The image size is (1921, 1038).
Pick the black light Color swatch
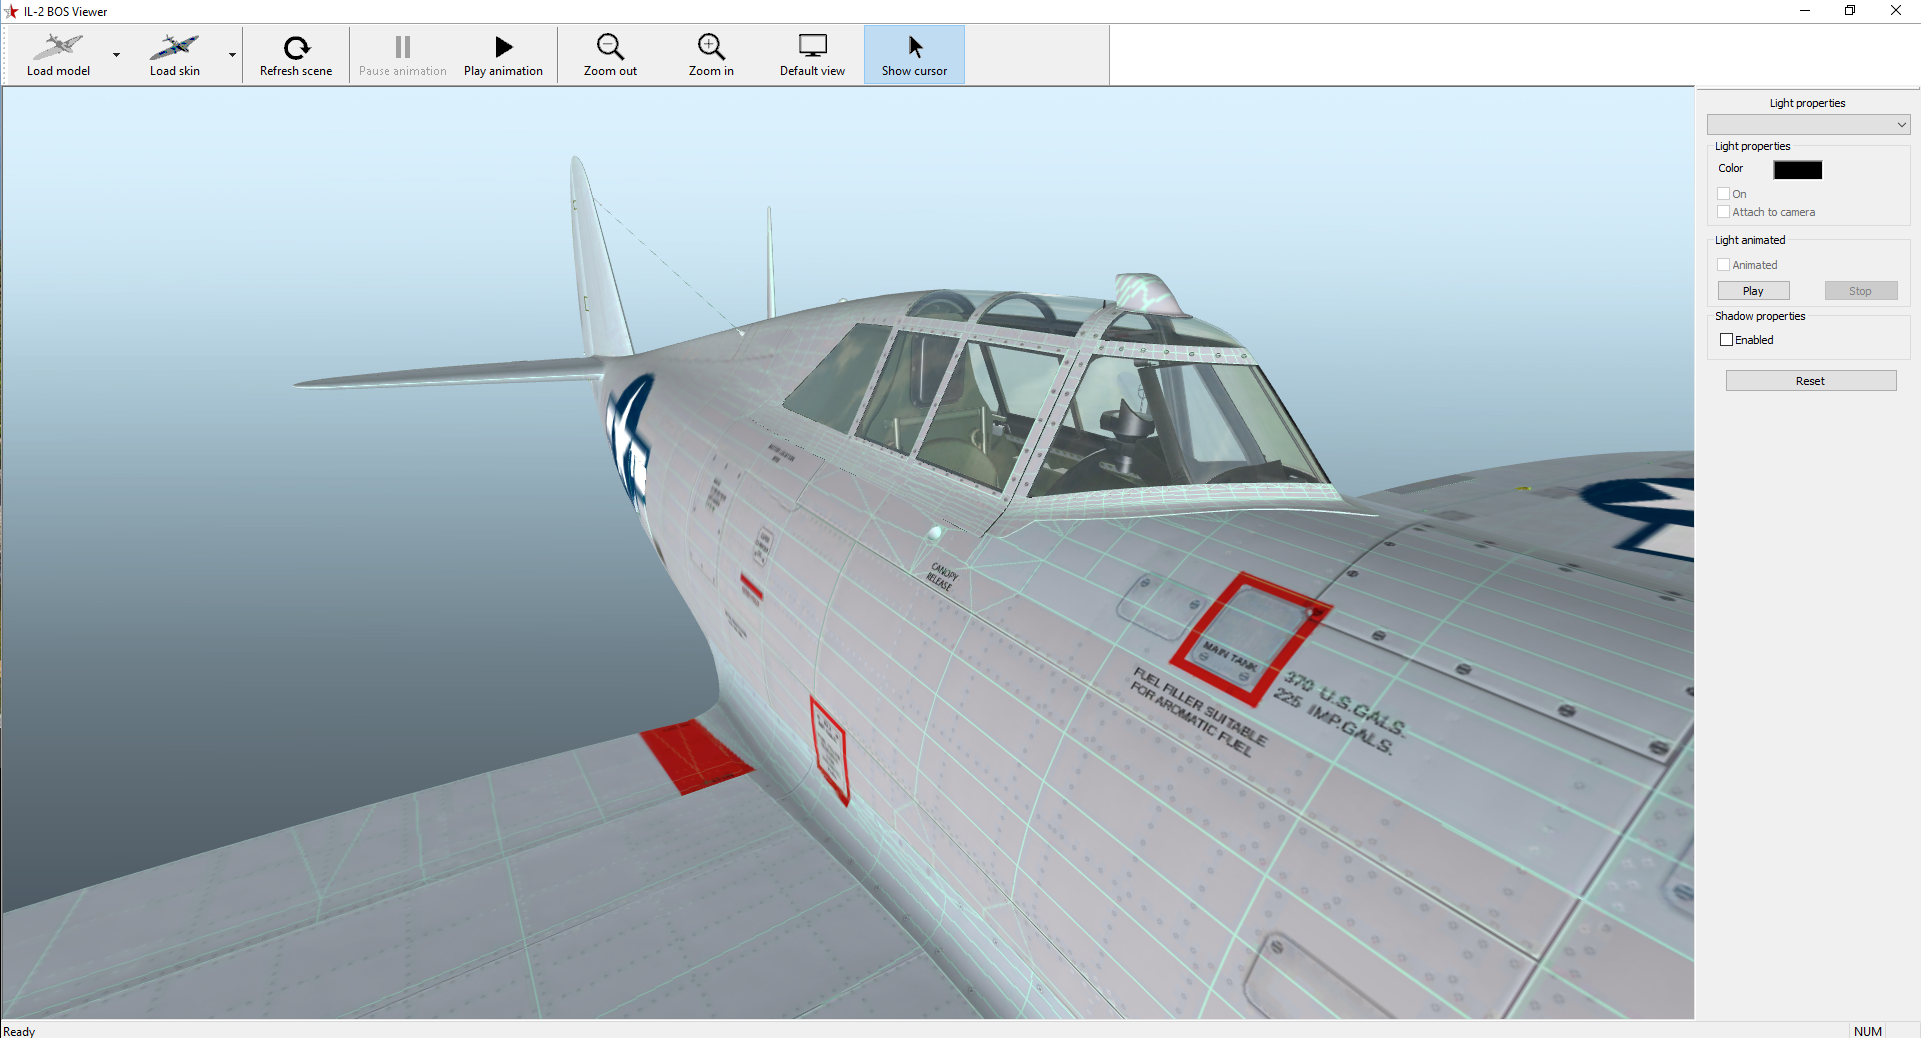click(x=1797, y=170)
